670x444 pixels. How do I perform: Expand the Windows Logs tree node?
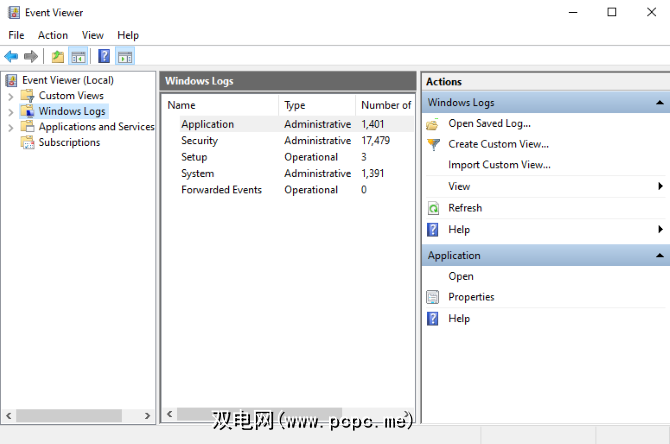[11, 112]
